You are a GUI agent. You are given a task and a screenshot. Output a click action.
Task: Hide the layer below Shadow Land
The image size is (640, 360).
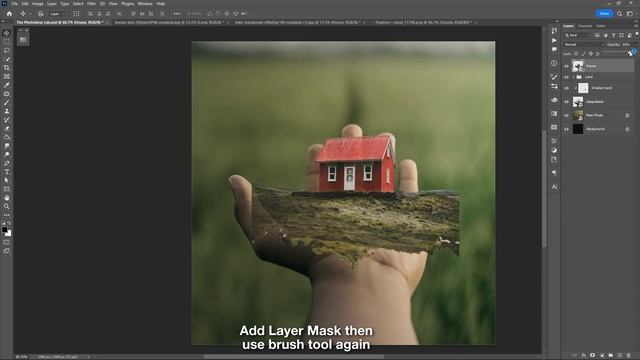tap(566, 102)
